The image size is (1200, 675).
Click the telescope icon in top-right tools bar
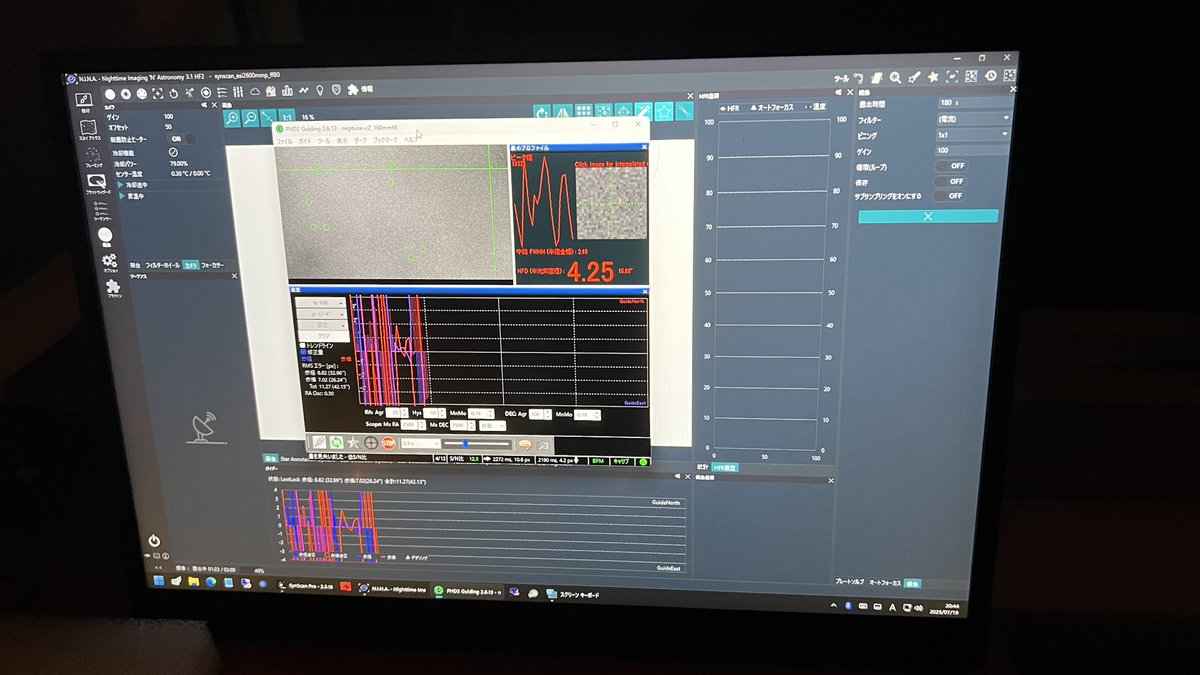(913, 77)
